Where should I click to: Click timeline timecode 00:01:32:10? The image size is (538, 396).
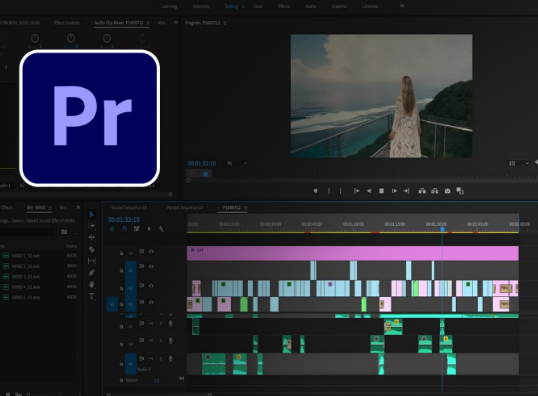coord(124,220)
